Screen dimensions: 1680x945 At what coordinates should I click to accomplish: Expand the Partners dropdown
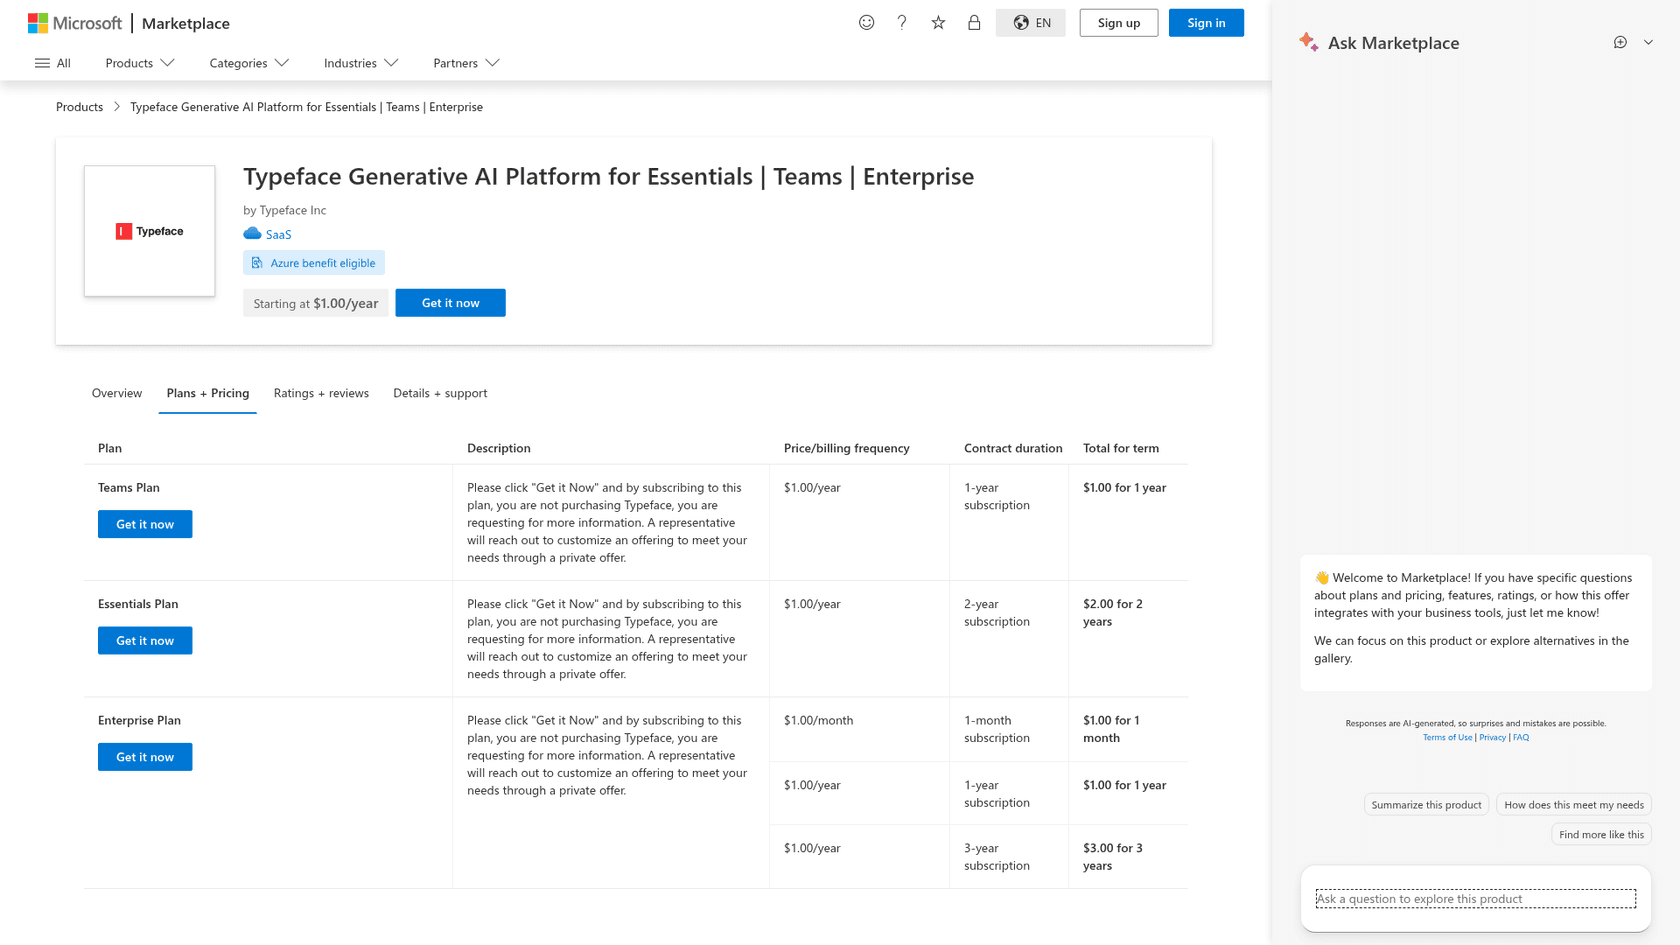466,63
